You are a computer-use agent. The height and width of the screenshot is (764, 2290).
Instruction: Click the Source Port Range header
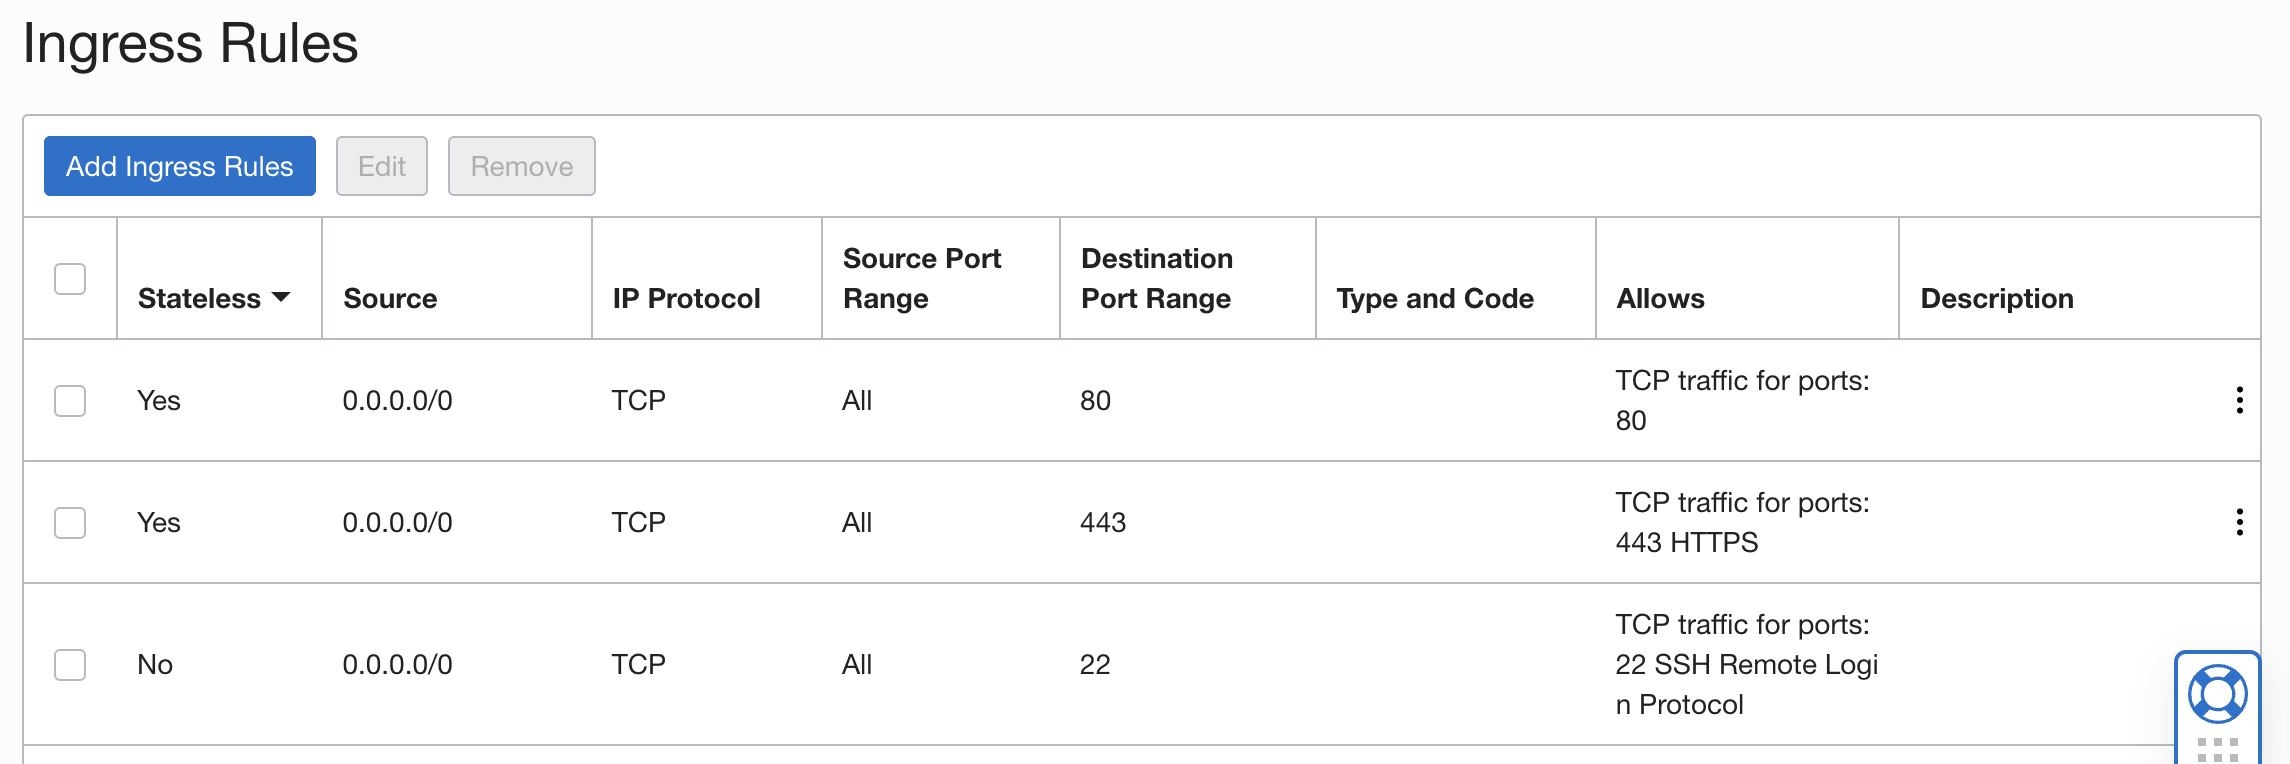(921, 278)
